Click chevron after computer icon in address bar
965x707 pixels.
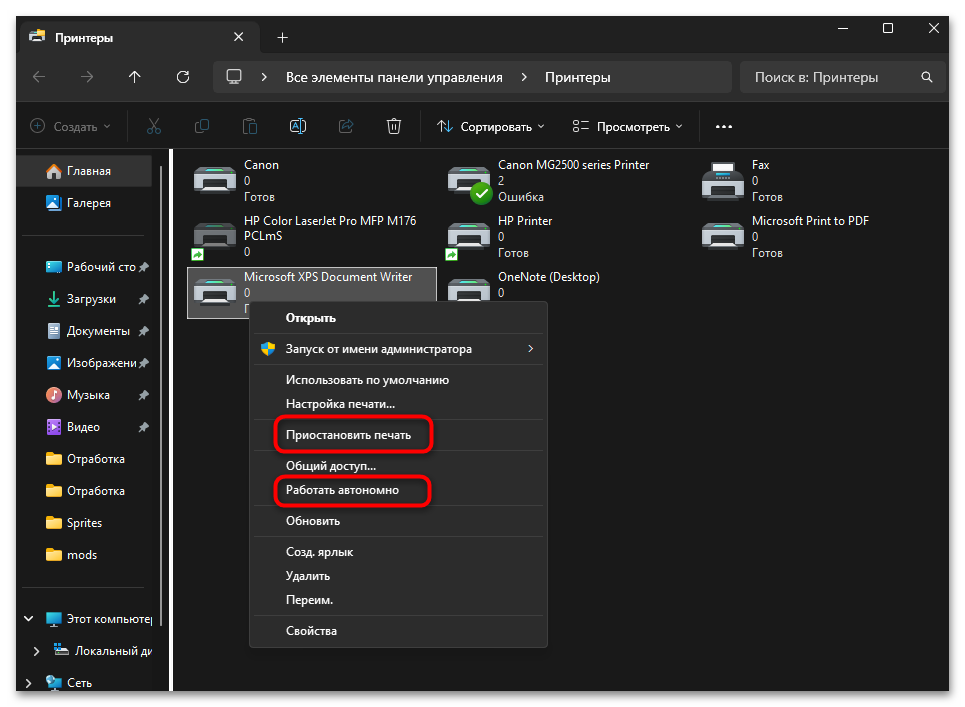pos(264,77)
